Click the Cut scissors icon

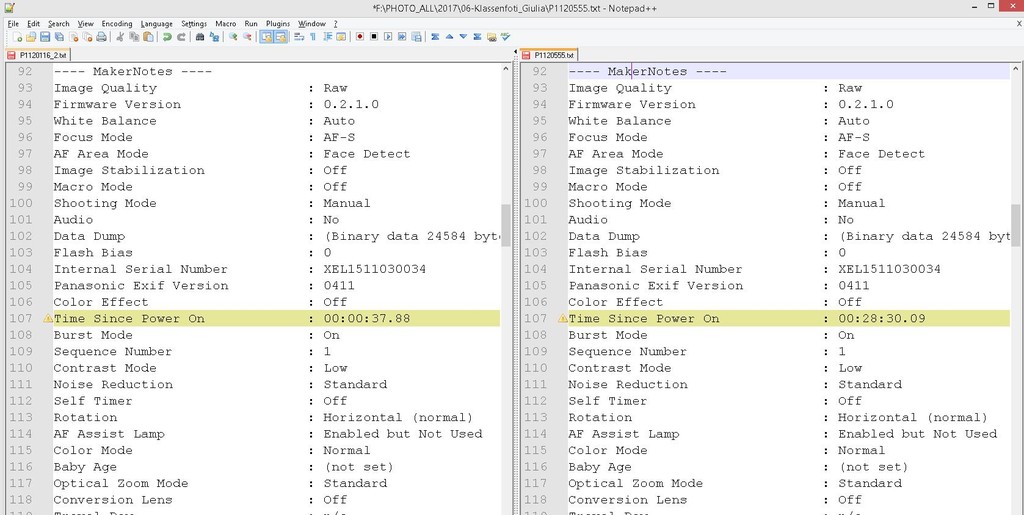120,37
